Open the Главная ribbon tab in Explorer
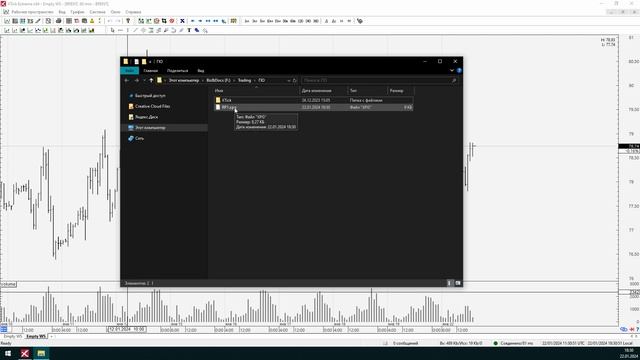Viewport: 640px width, 360px height. point(151,71)
